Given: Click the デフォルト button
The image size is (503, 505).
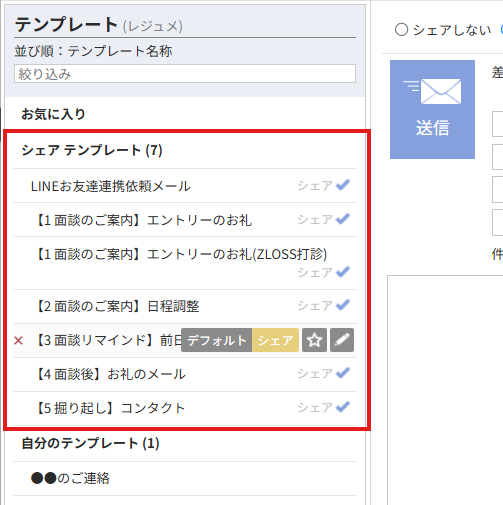Looking at the screenshot, I should click(217, 340).
